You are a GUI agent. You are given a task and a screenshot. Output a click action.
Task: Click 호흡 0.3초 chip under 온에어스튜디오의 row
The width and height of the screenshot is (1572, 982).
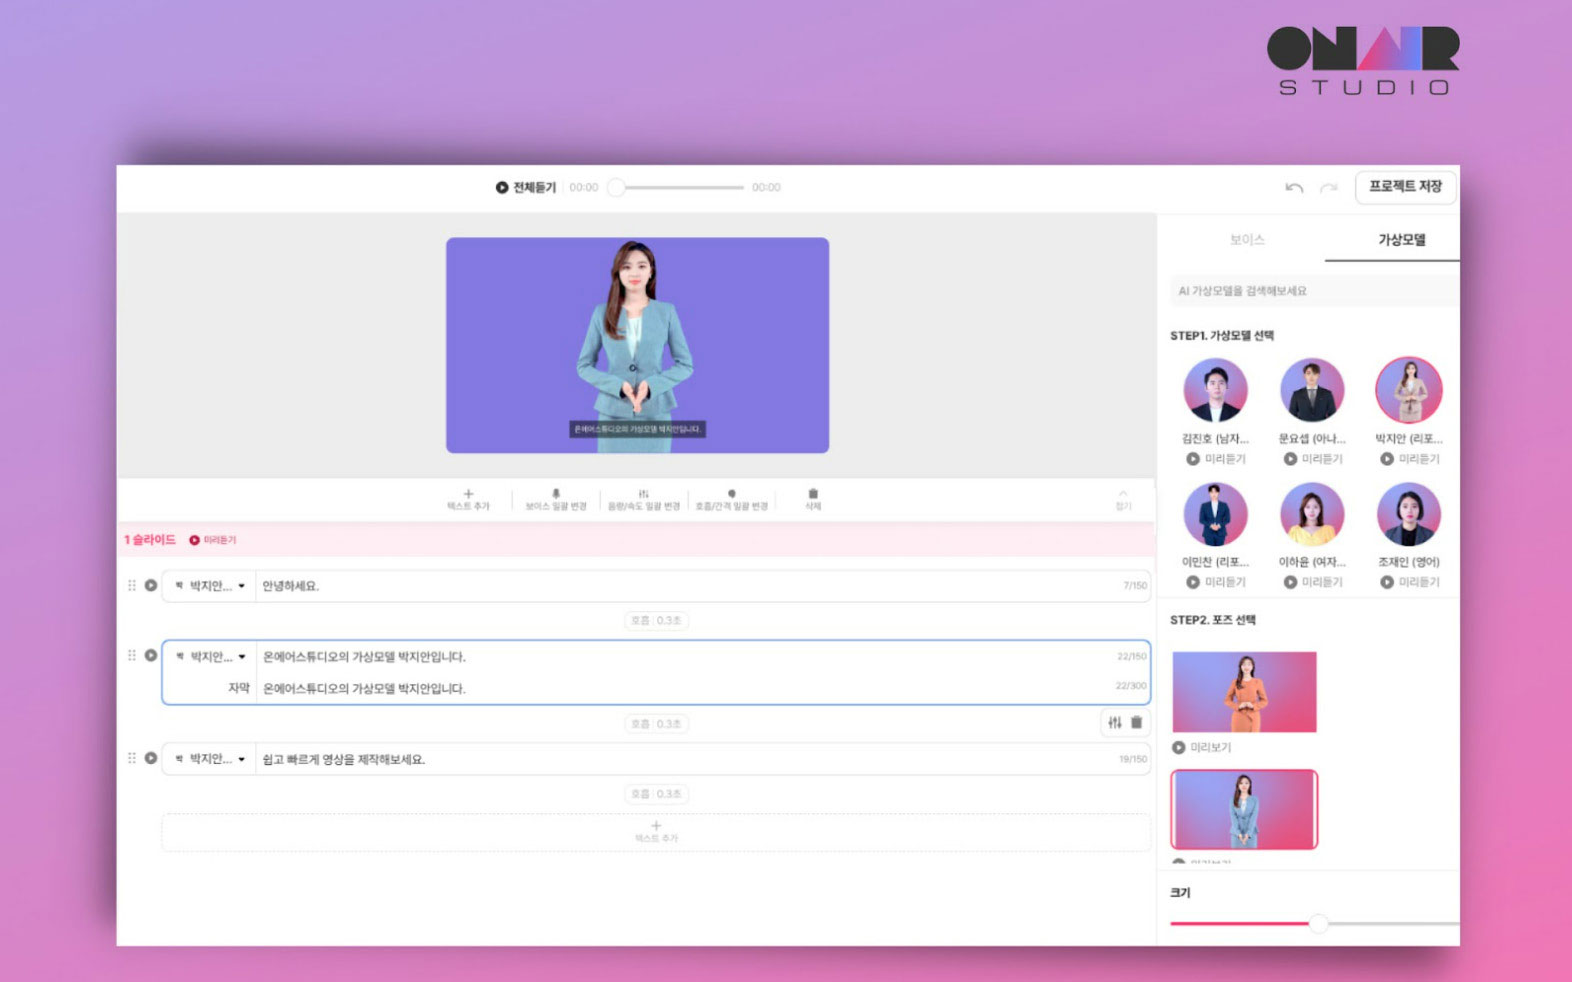click(656, 724)
